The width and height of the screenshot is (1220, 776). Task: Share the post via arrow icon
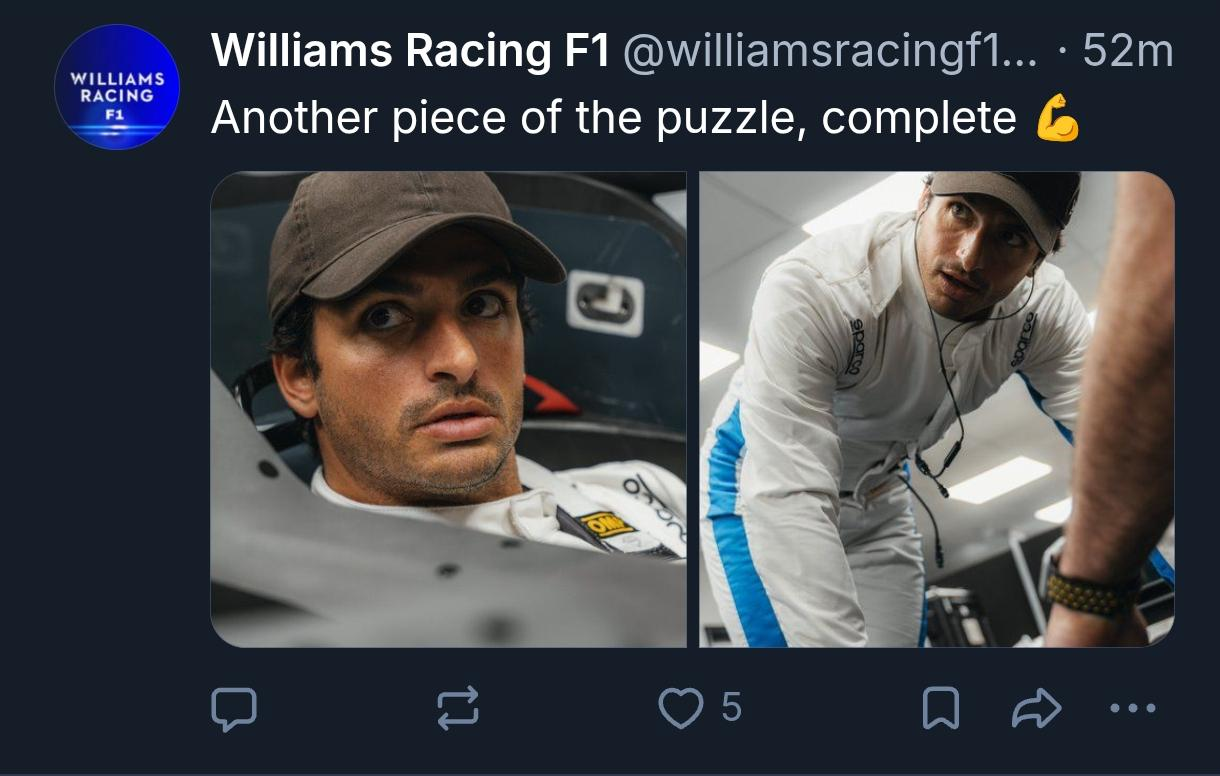1036,708
